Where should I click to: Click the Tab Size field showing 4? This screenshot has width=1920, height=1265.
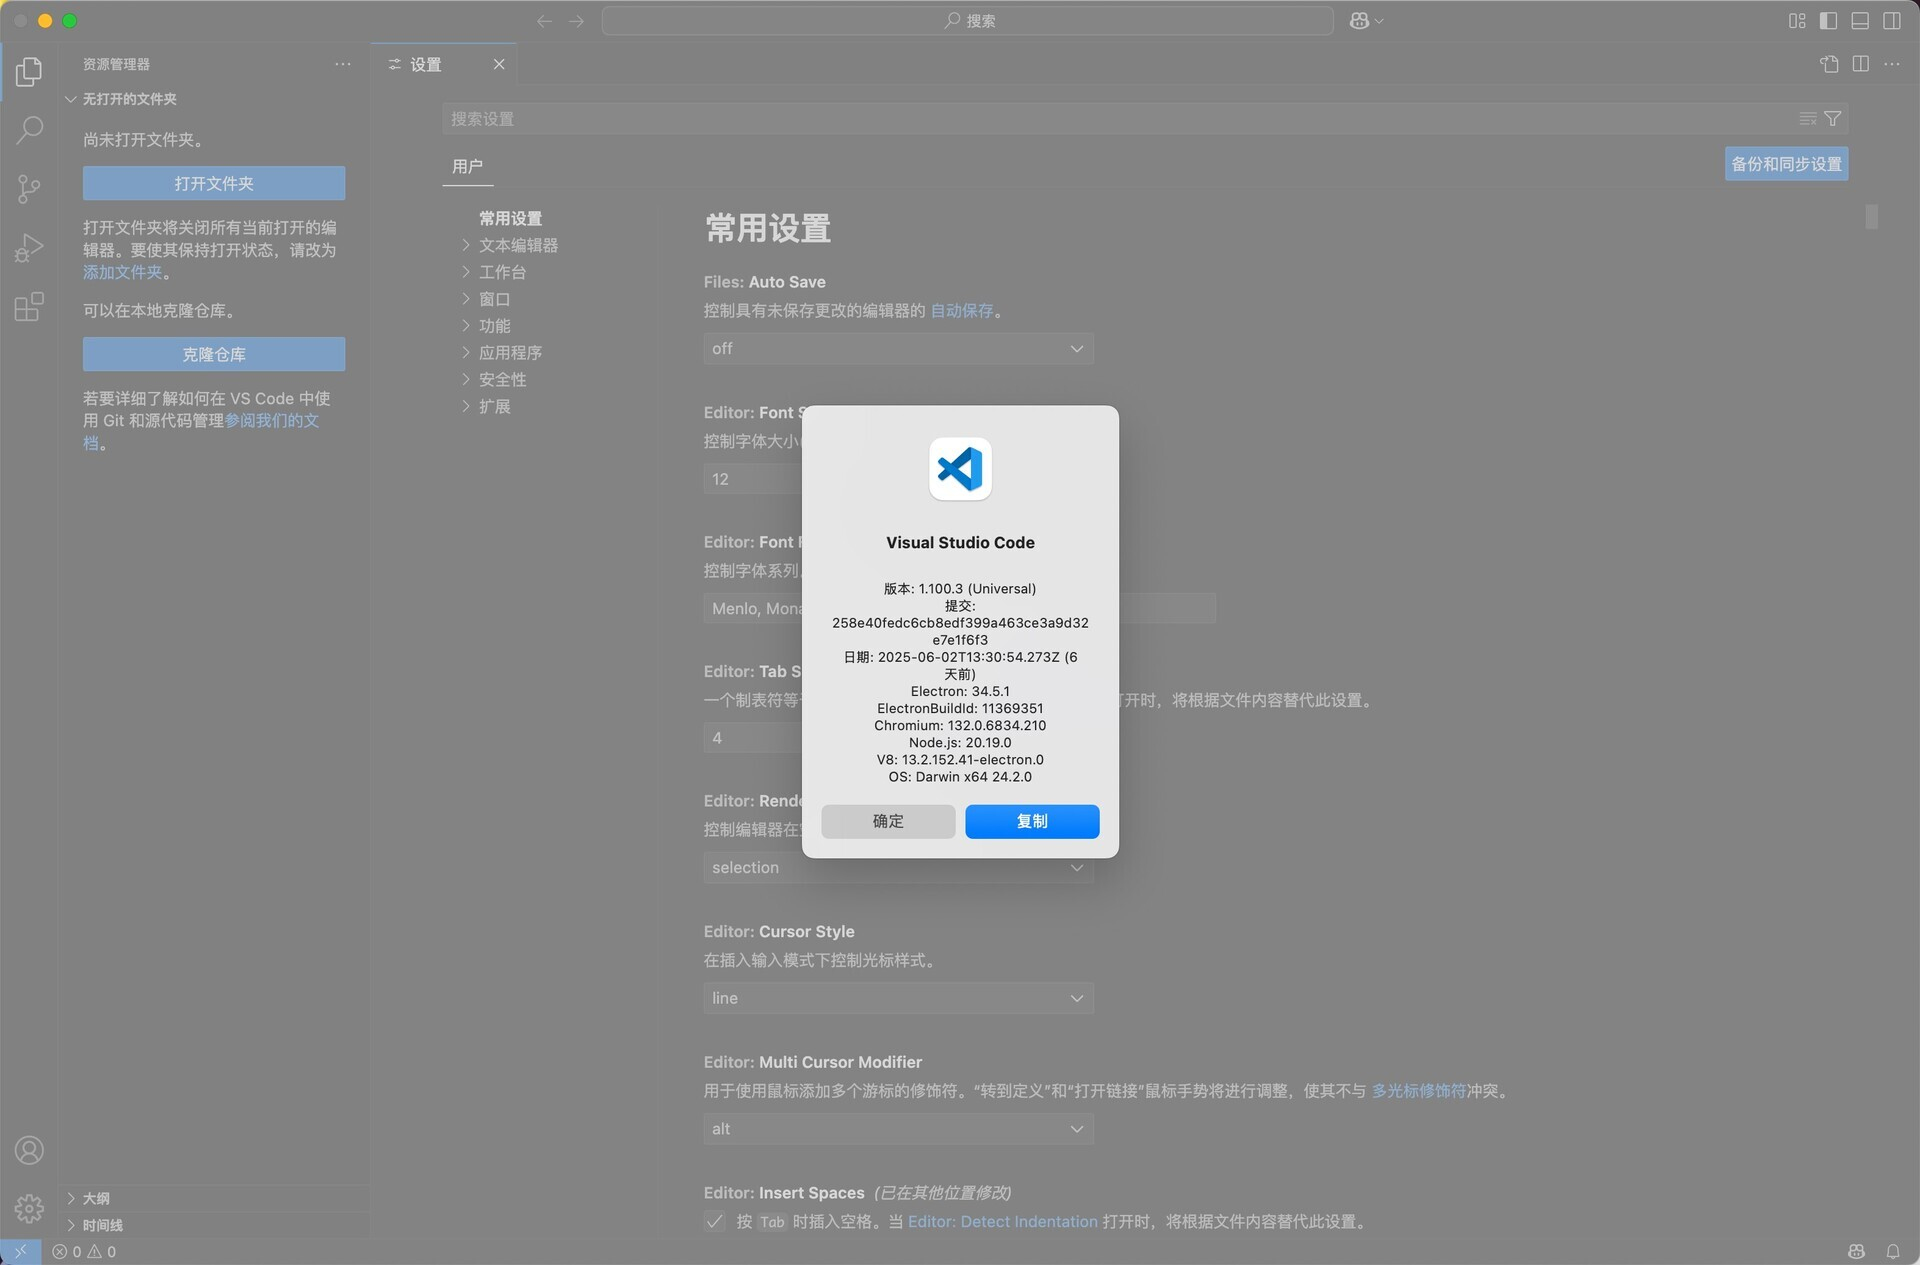tap(752, 738)
